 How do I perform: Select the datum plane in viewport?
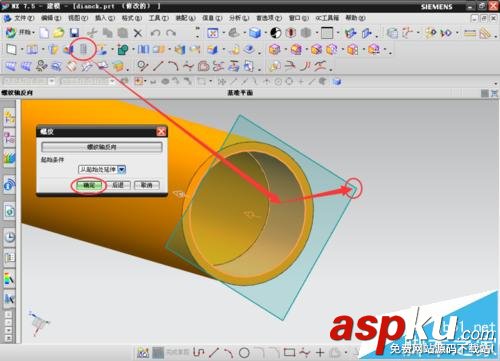328,213
